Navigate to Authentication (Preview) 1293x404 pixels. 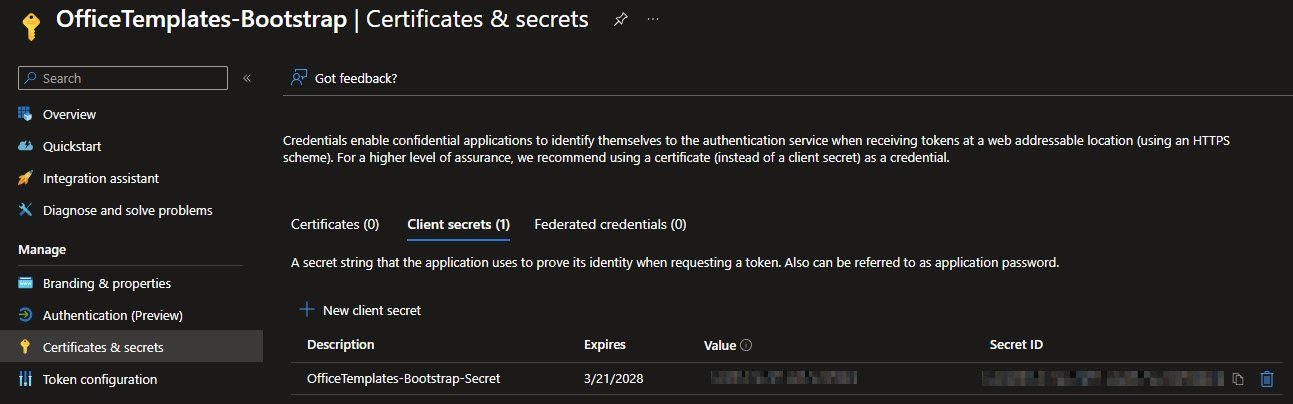tap(112, 315)
